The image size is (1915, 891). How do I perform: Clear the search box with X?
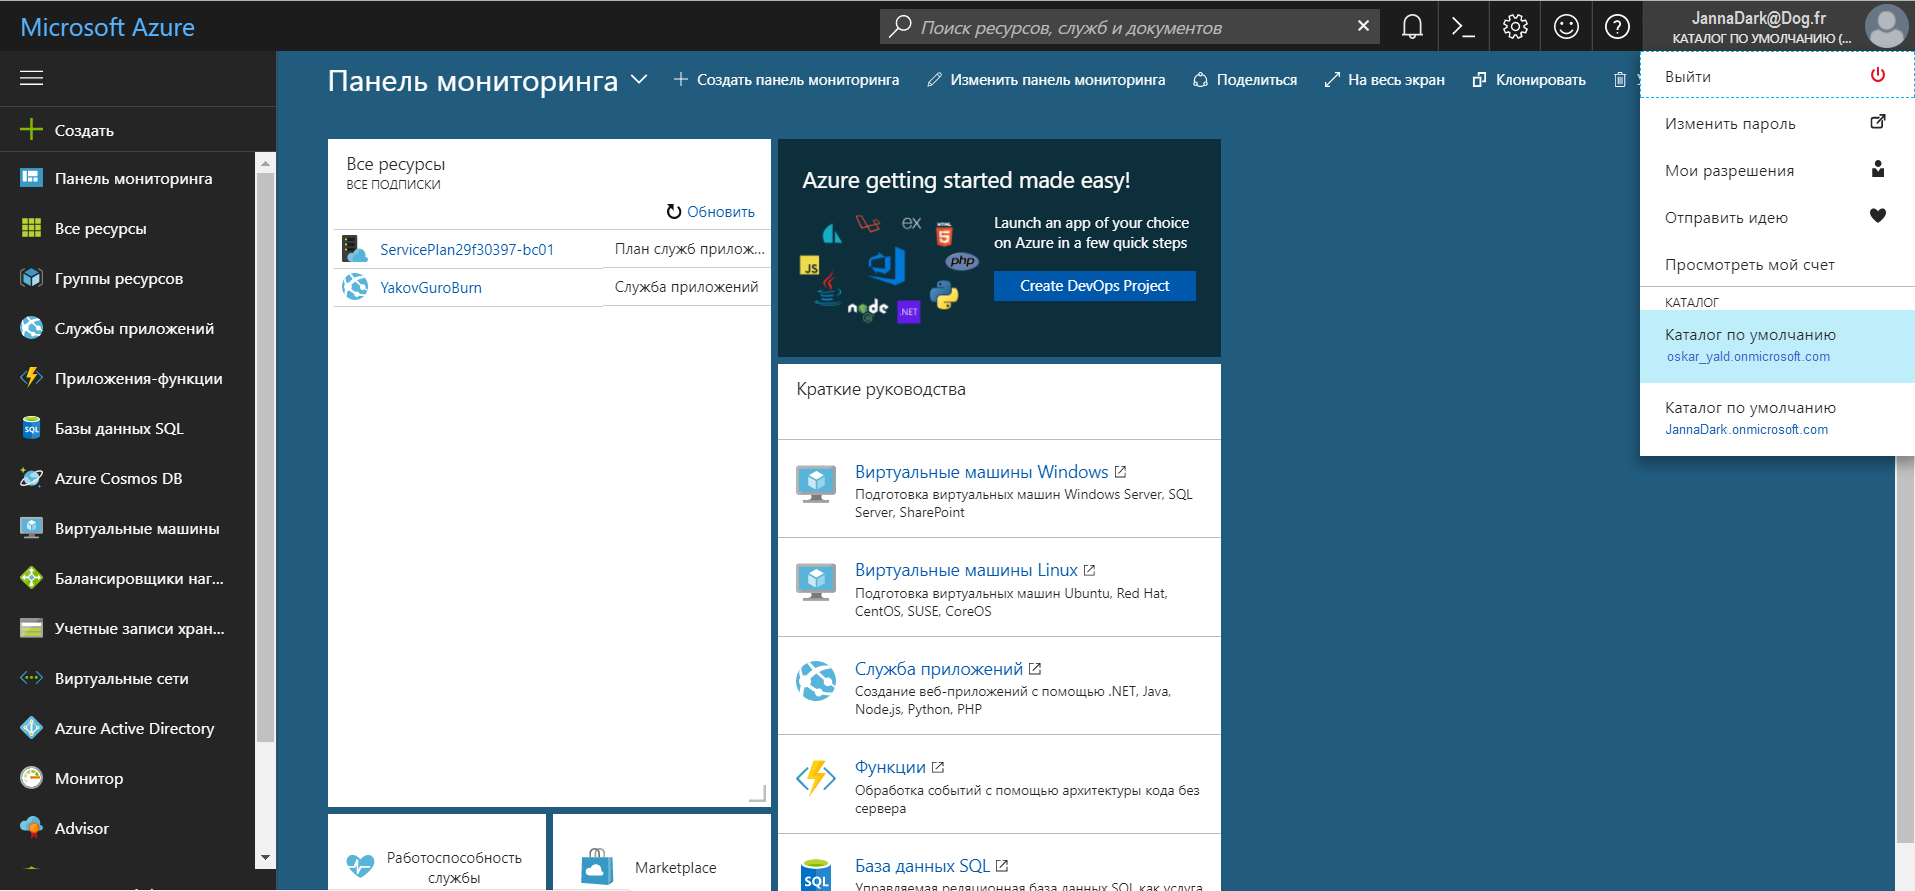click(1363, 26)
